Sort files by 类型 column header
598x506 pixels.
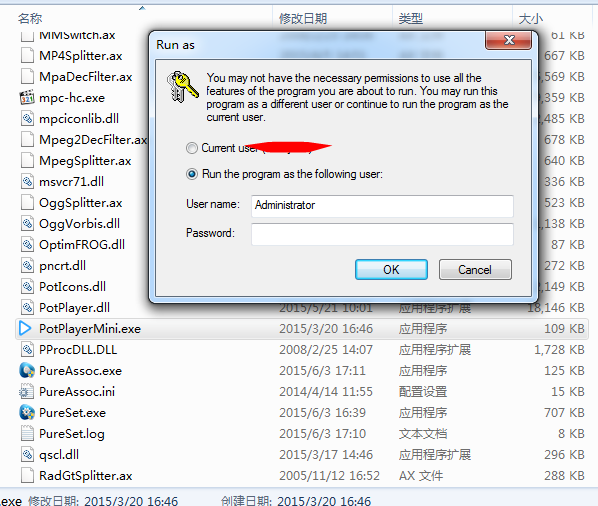(x=411, y=18)
